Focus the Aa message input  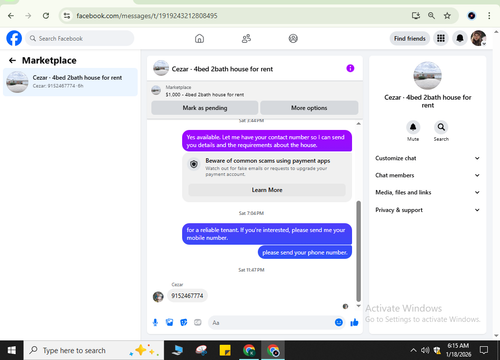click(271, 323)
